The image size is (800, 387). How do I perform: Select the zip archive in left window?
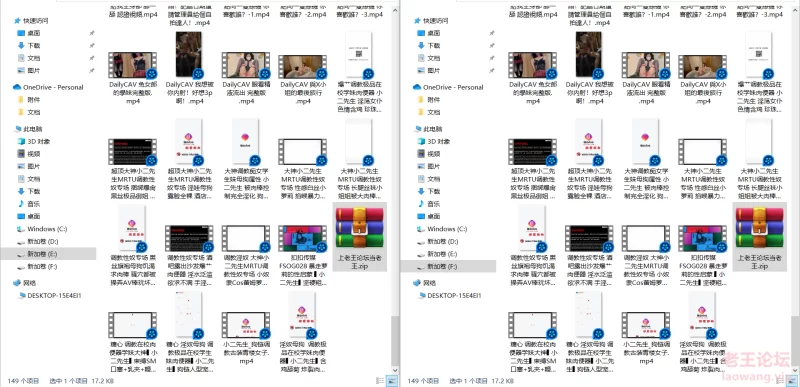click(x=360, y=237)
